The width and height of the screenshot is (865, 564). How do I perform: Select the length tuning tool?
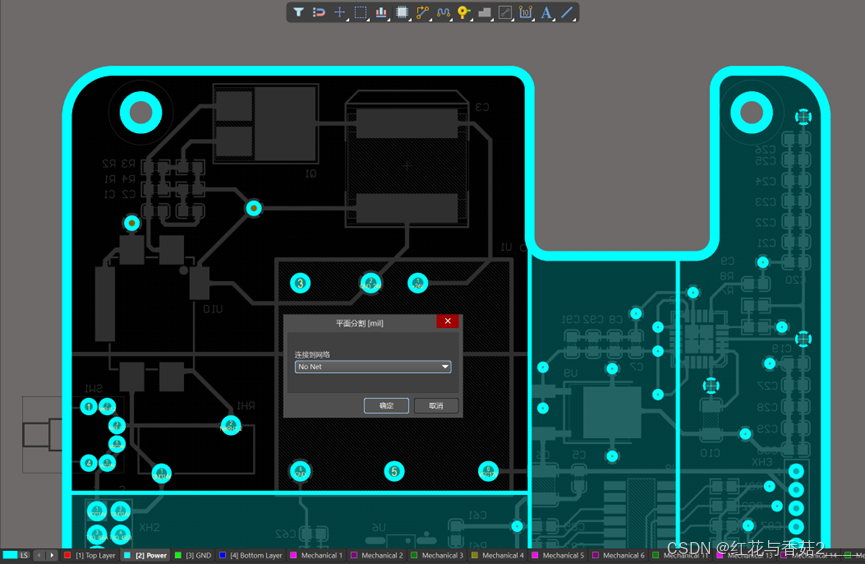point(443,12)
